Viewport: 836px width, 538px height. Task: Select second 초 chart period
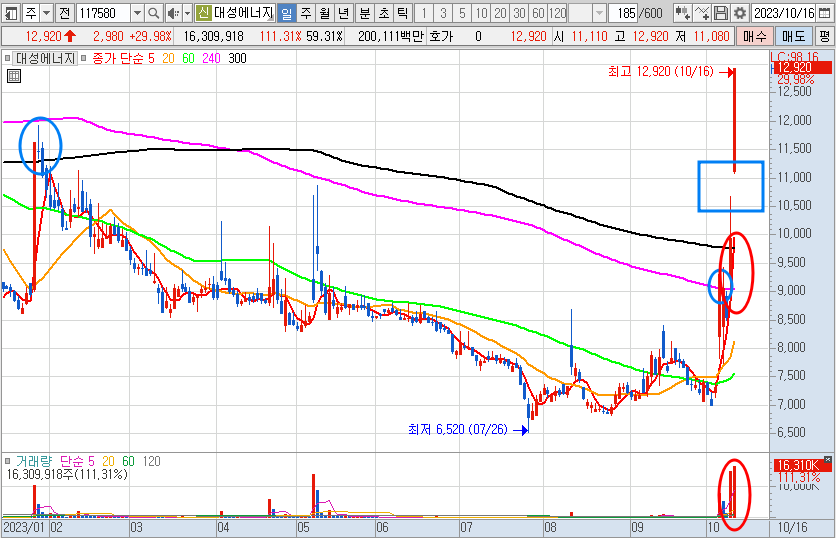tap(384, 13)
